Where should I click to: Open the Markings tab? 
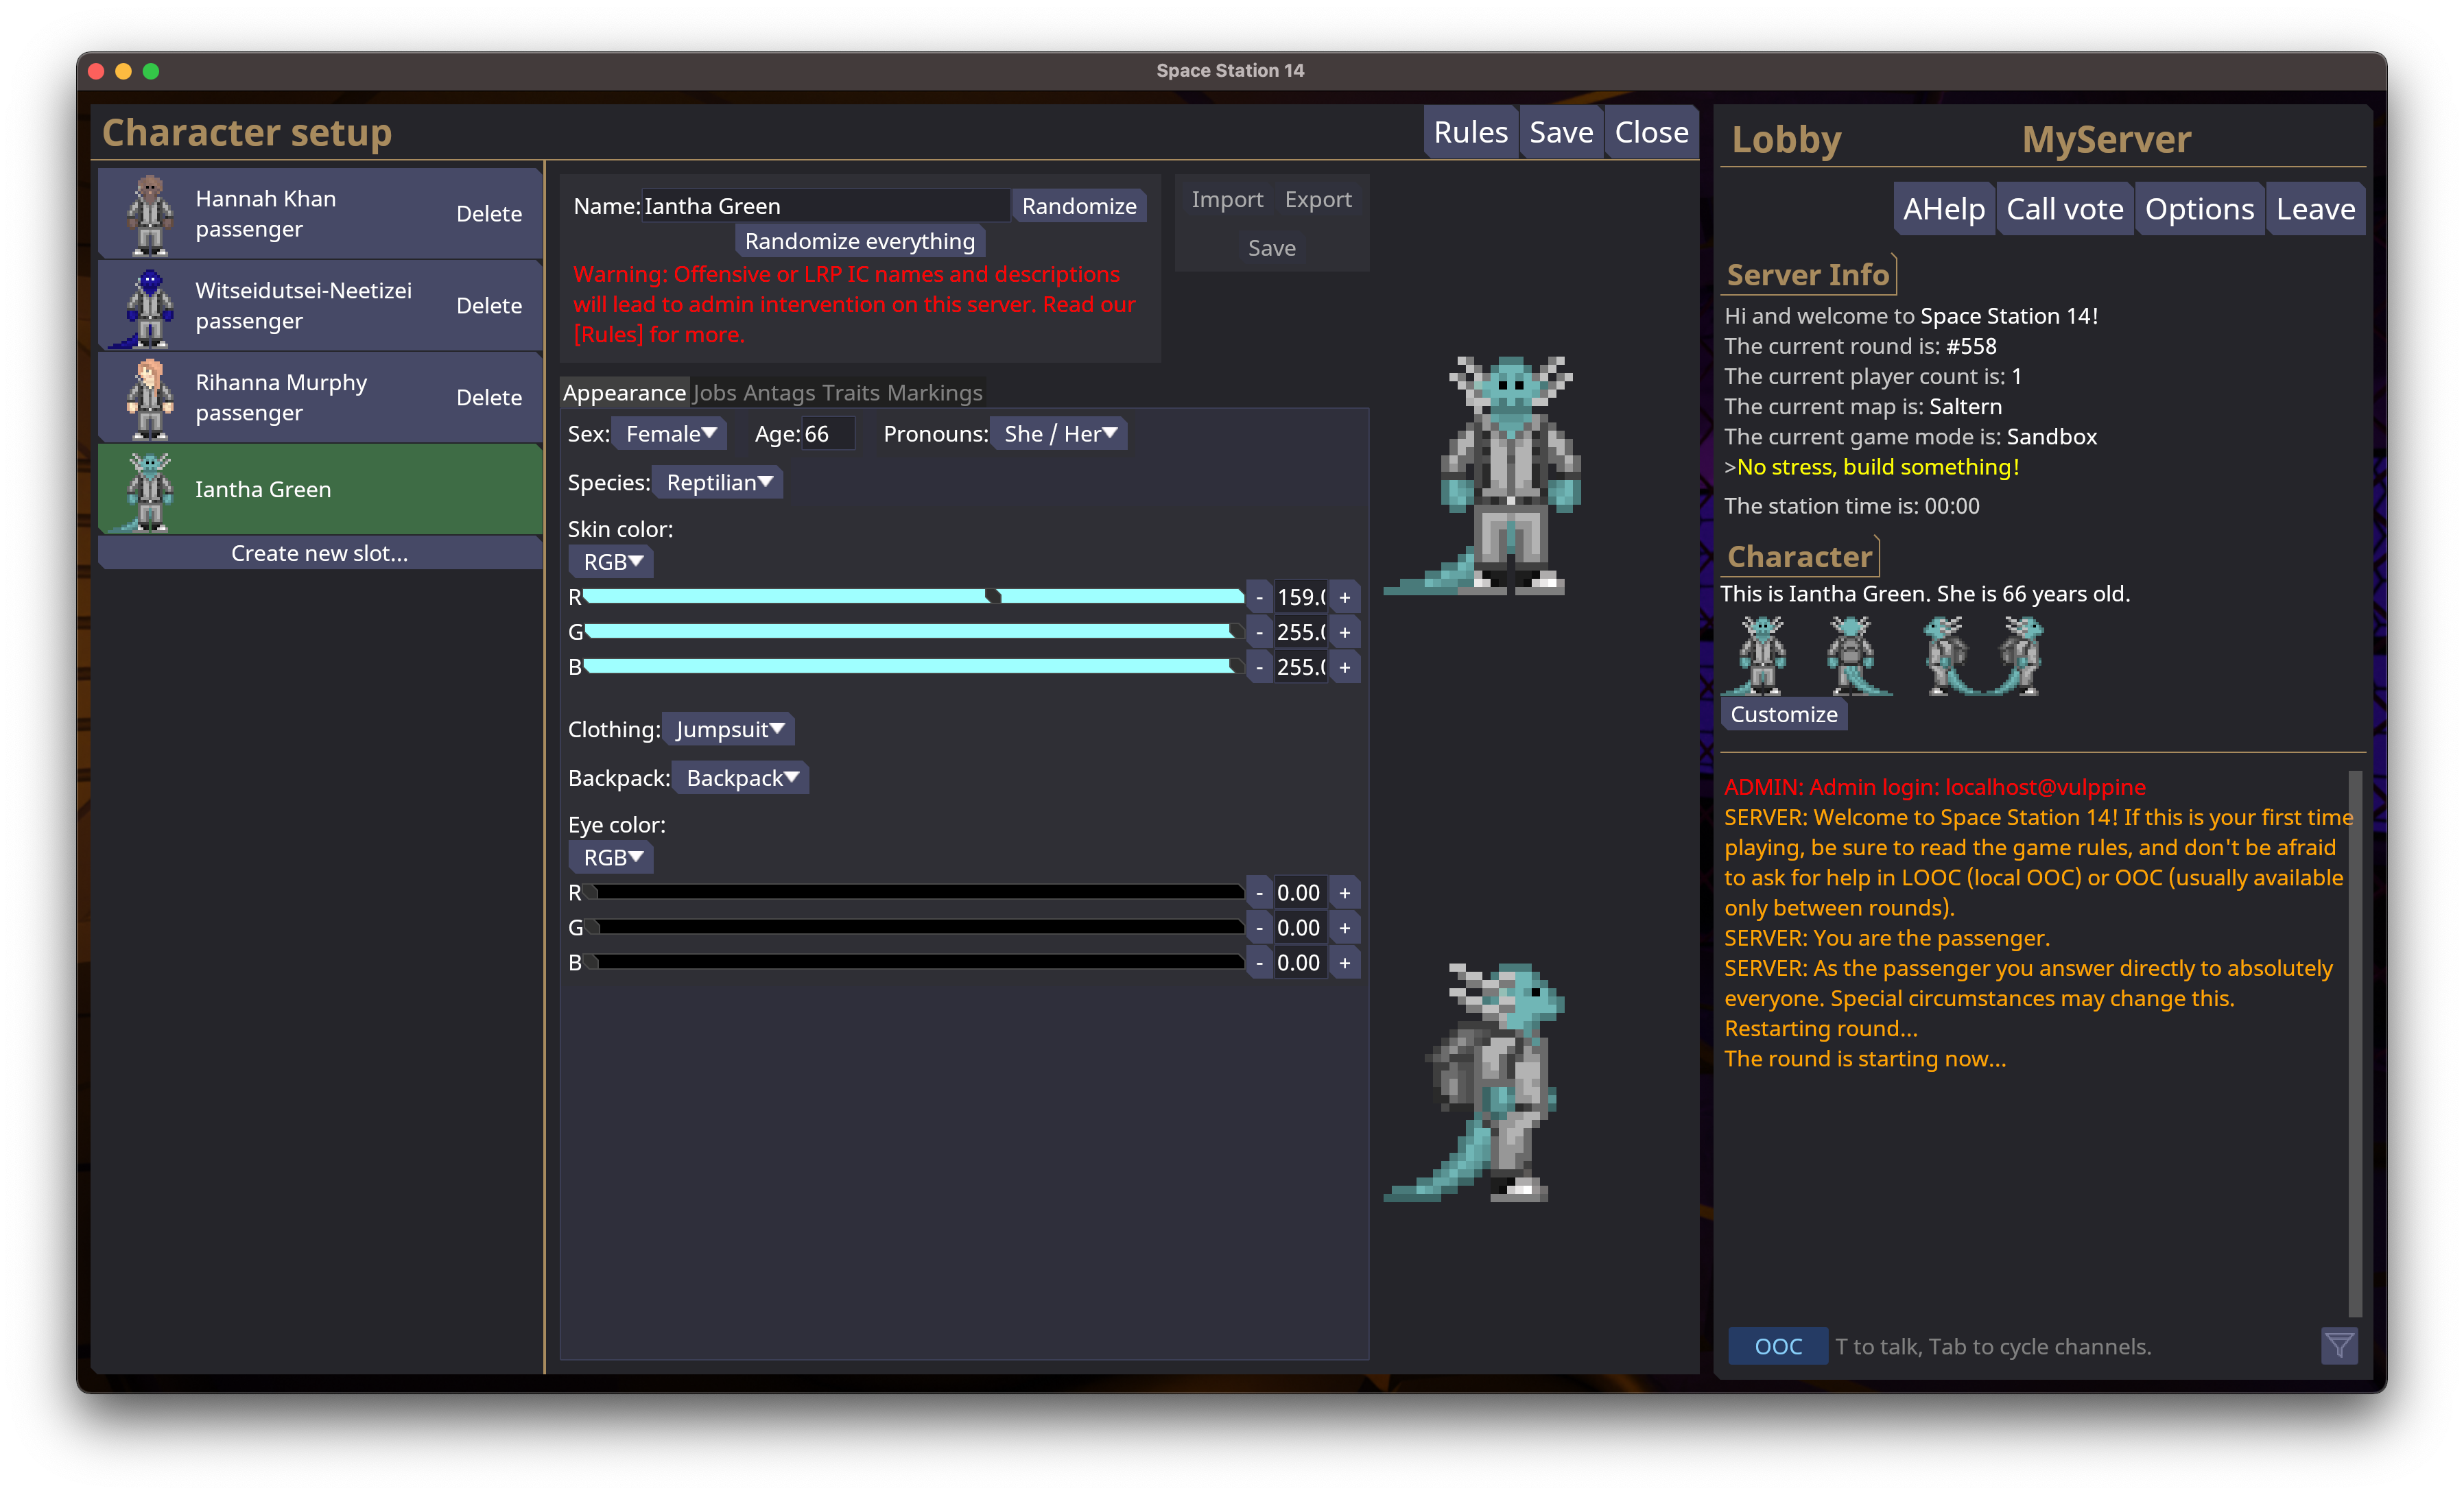[x=934, y=393]
